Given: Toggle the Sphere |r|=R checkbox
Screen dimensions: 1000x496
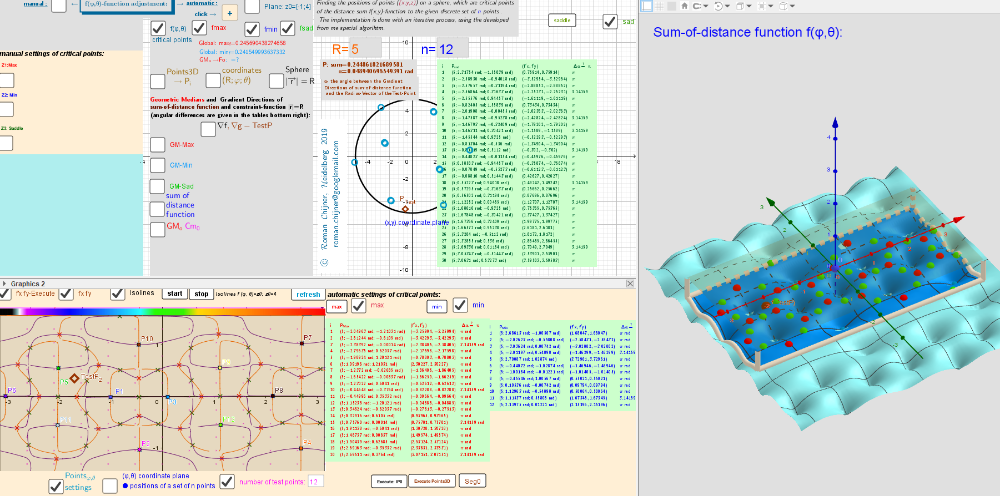Looking at the screenshot, I should 276,81.
